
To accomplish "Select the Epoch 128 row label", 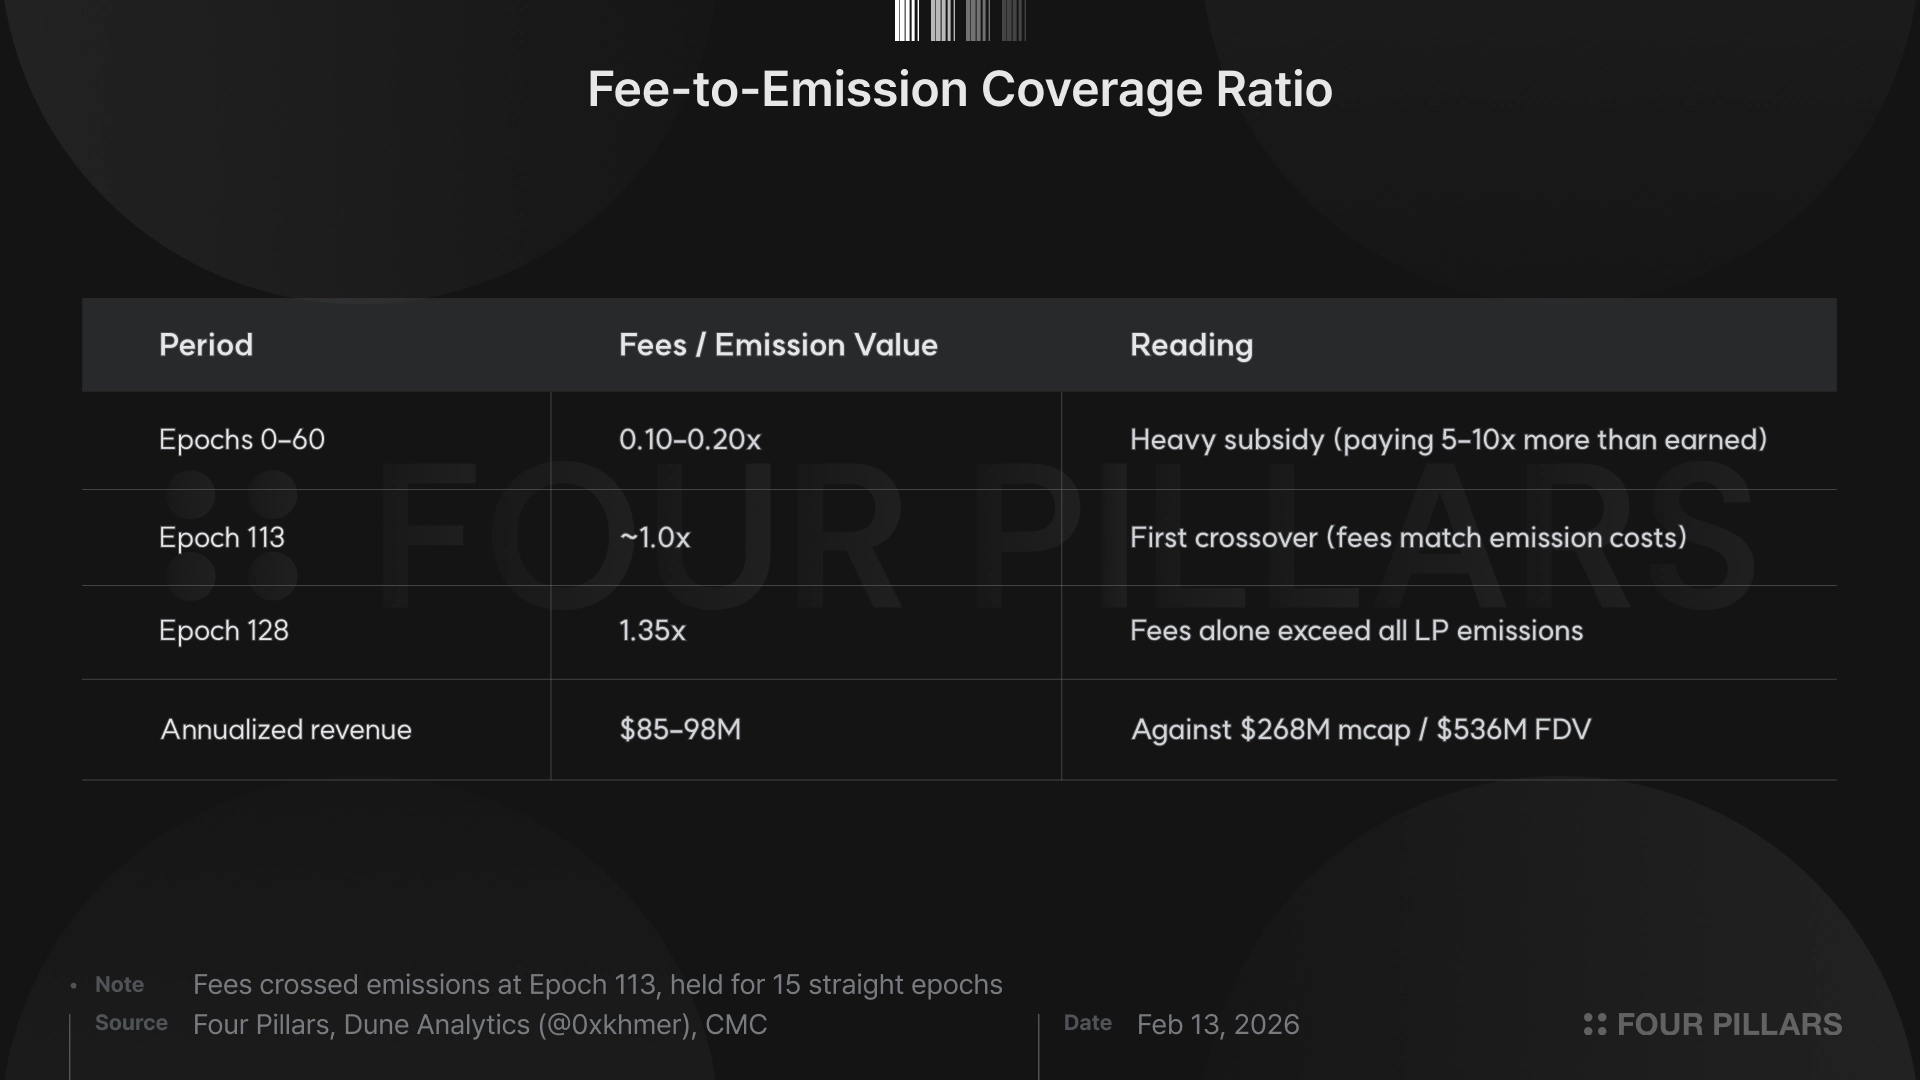I will [224, 631].
